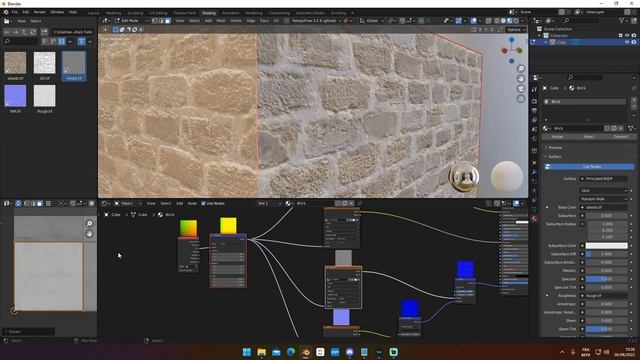Click file browser new folder icon
640x360 pixels.
[x=44, y=32]
